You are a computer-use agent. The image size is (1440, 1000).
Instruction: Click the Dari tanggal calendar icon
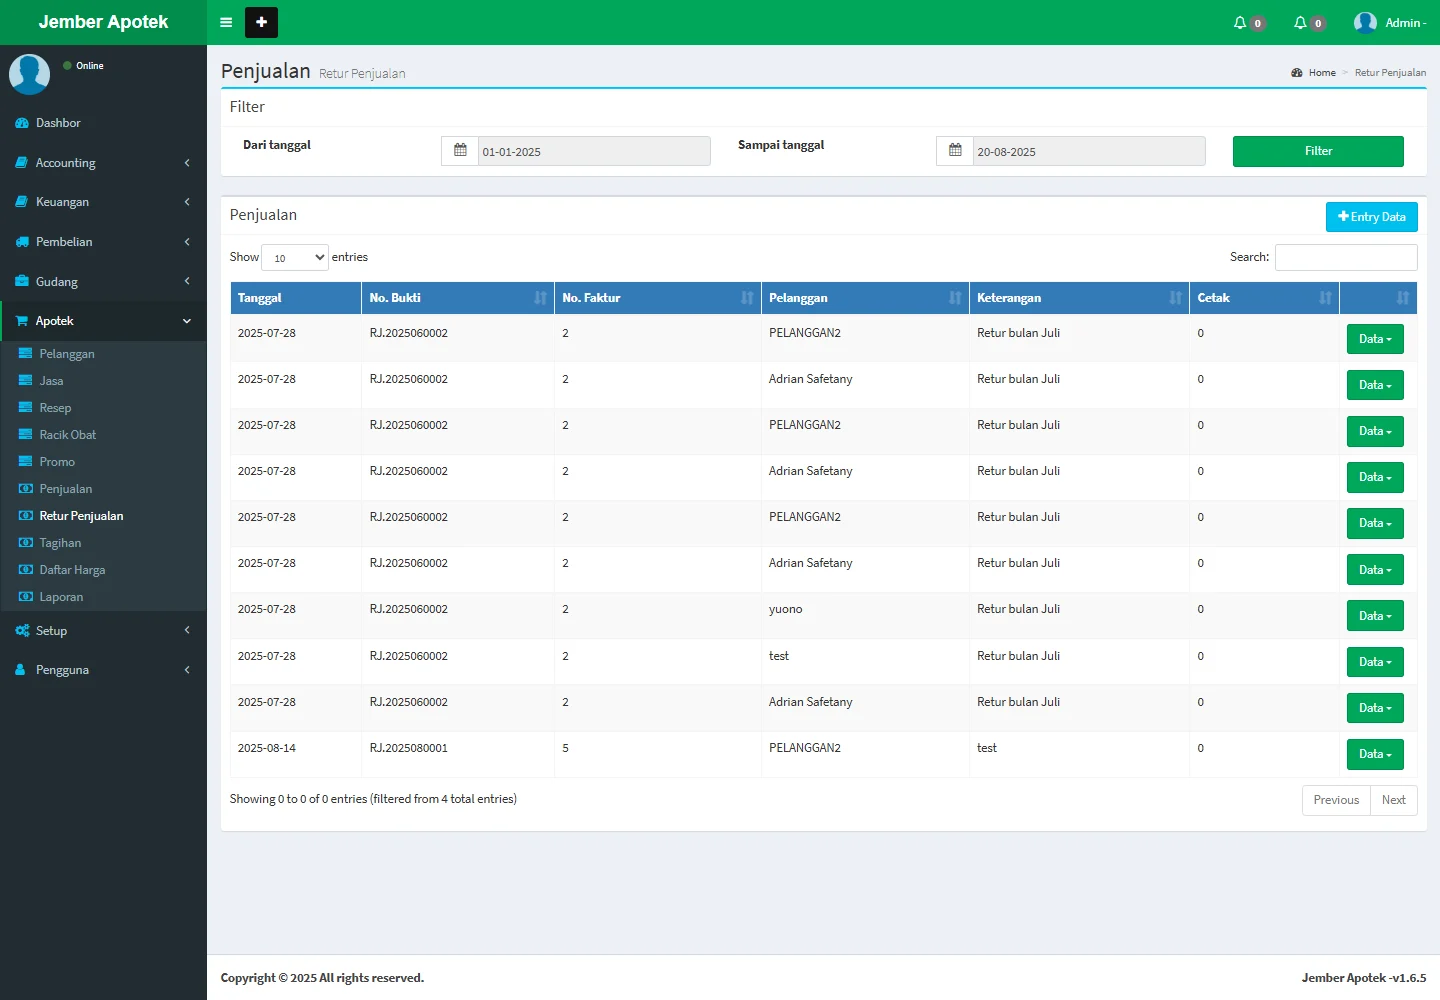[x=460, y=151]
